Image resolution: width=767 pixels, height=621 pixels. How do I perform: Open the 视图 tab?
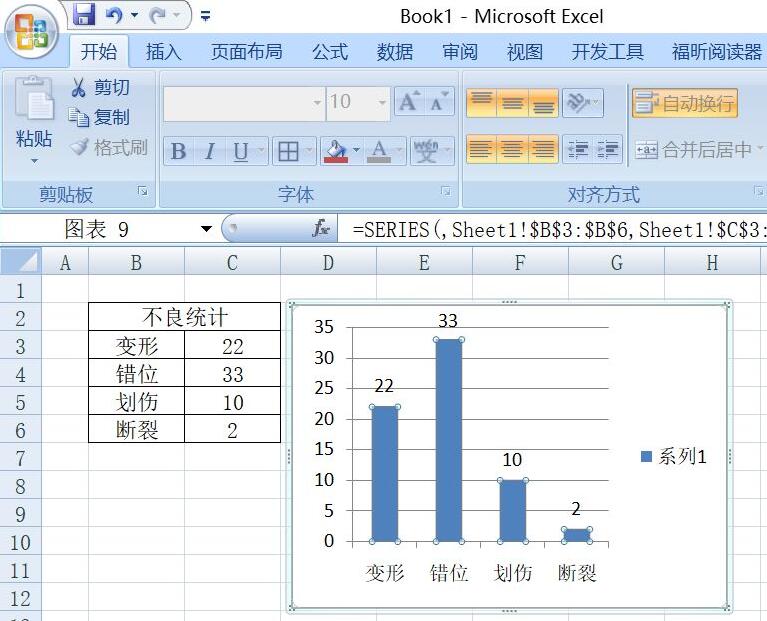point(525,51)
